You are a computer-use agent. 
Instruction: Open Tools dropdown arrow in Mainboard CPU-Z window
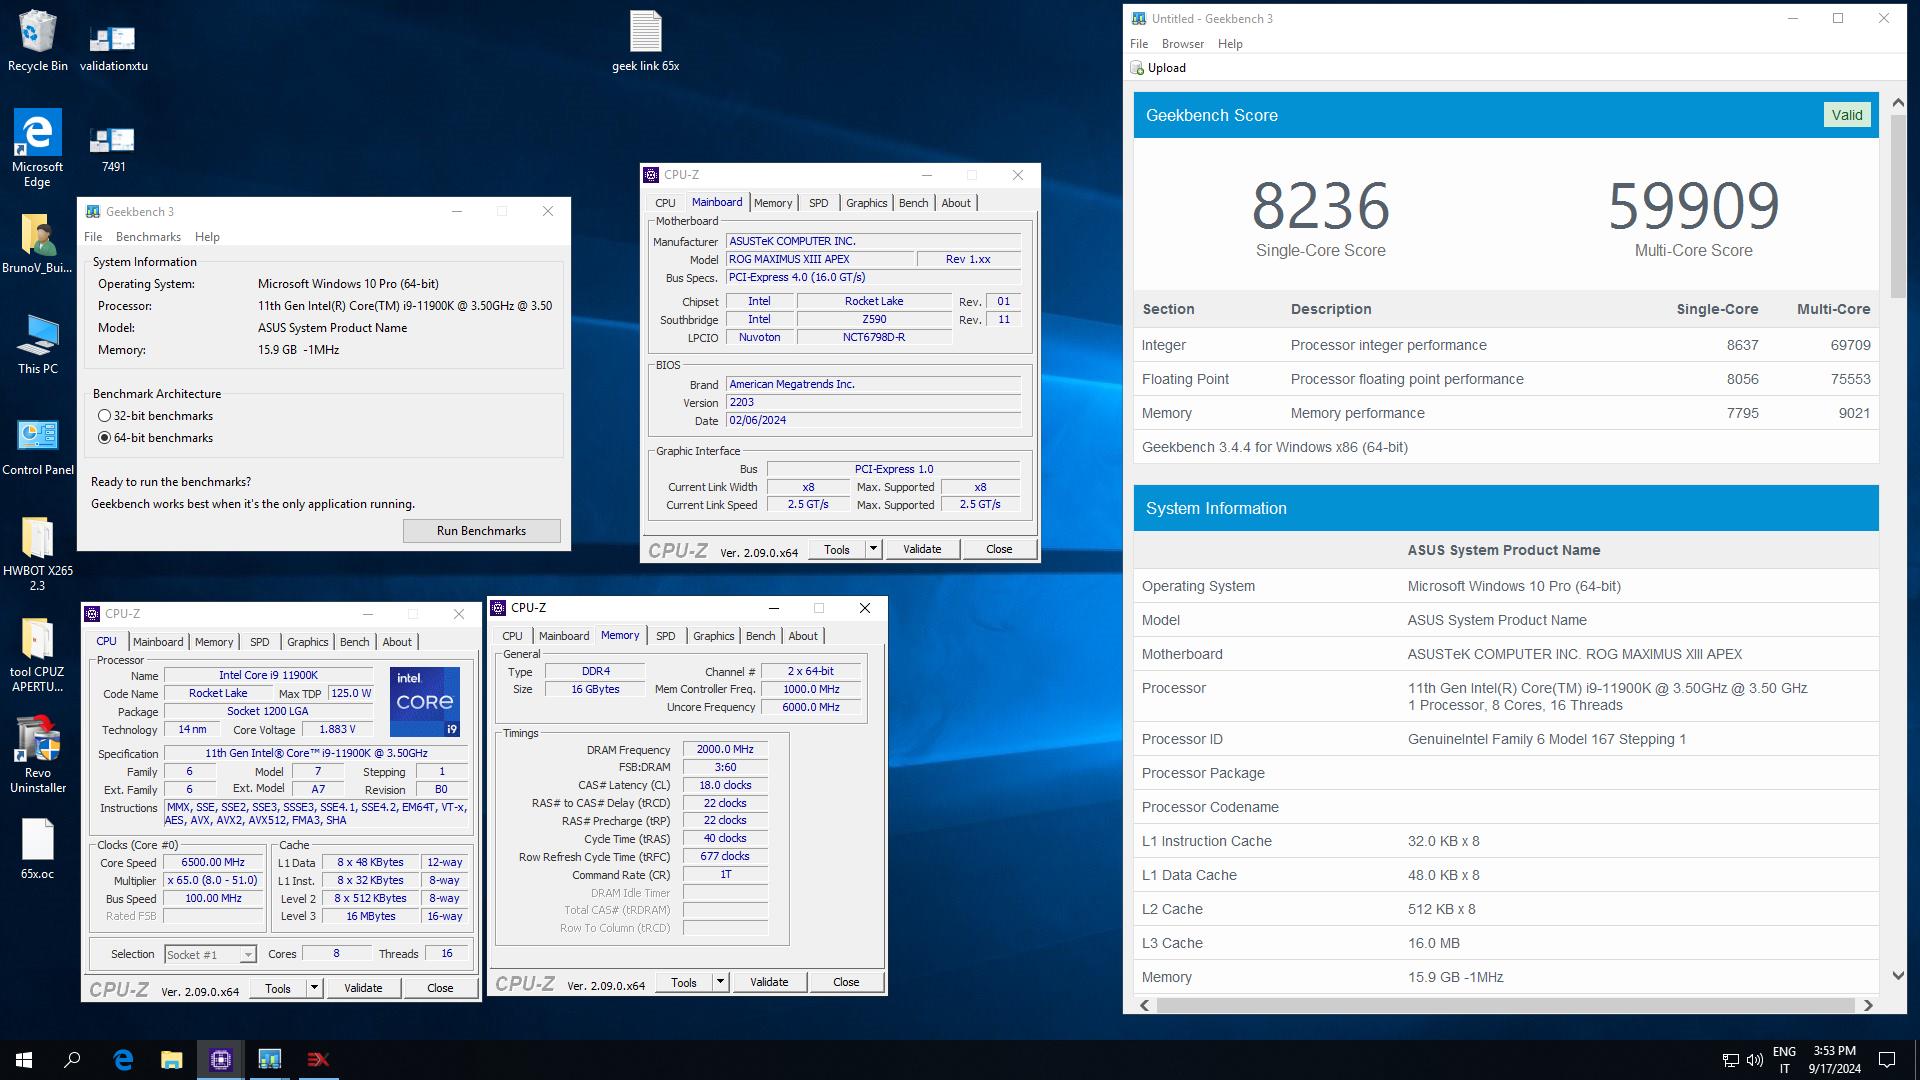[873, 549]
